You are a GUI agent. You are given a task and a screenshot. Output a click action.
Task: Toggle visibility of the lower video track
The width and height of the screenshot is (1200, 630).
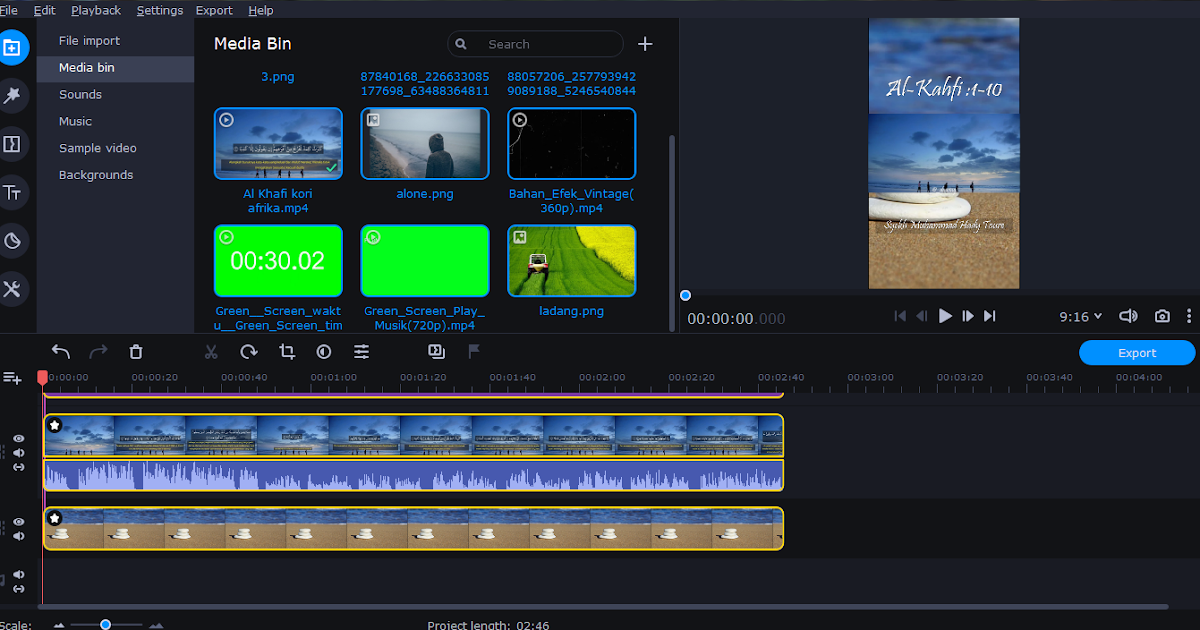(x=17, y=521)
